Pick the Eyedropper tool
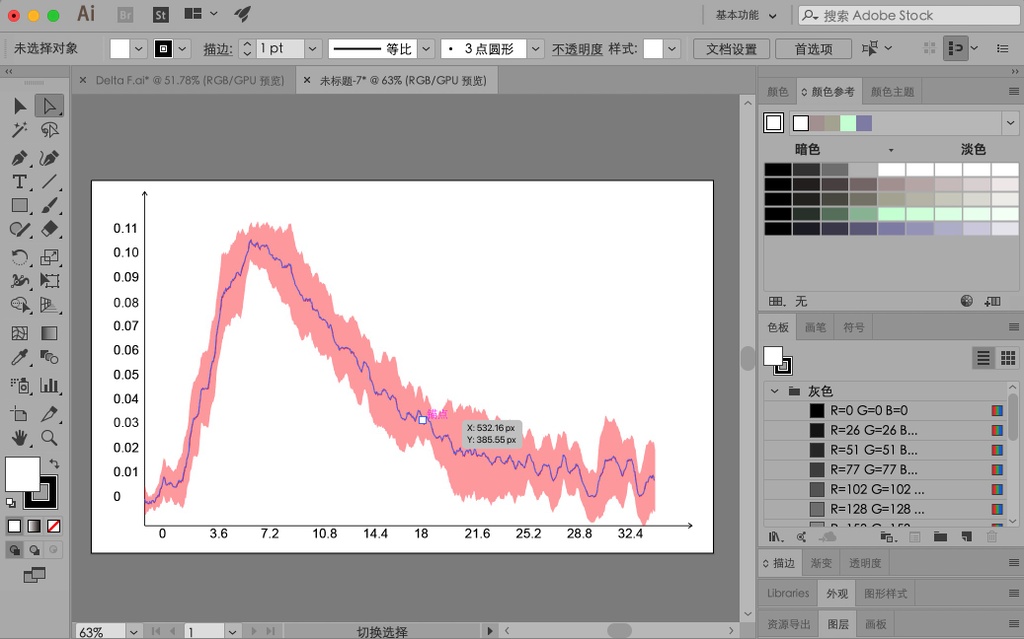Image resolution: width=1024 pixels, height=639 pixels. pyautogui.click(x=19, y=357)
